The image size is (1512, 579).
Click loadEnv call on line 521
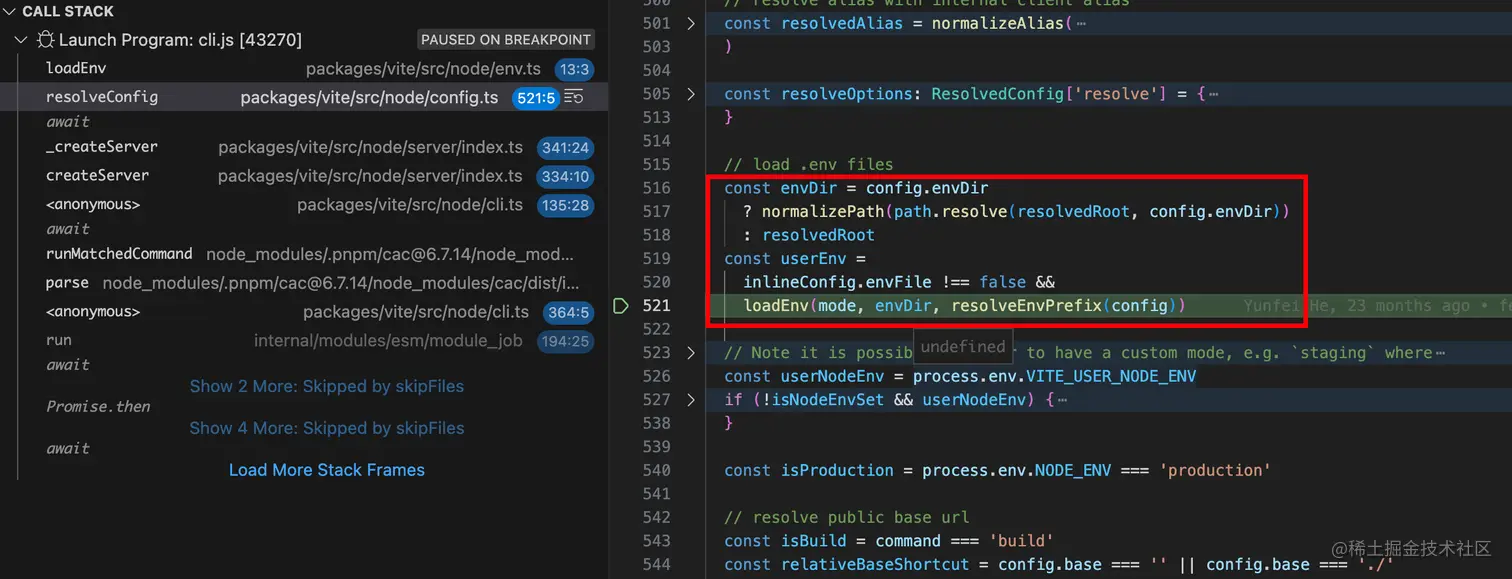(x=776, y=305)
